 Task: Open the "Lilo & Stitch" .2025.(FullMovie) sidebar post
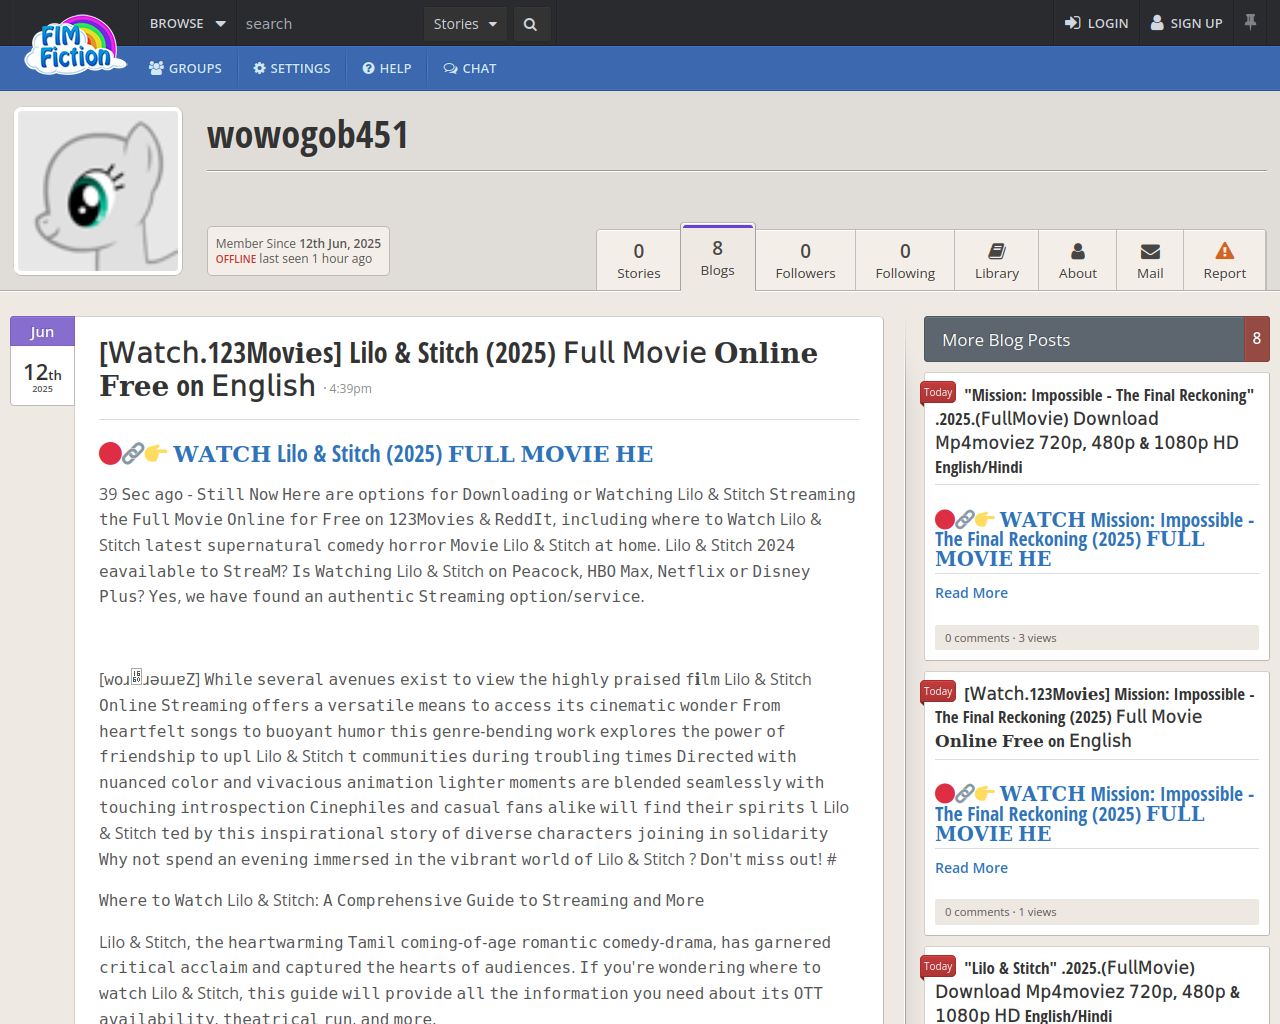point(1088,991)
